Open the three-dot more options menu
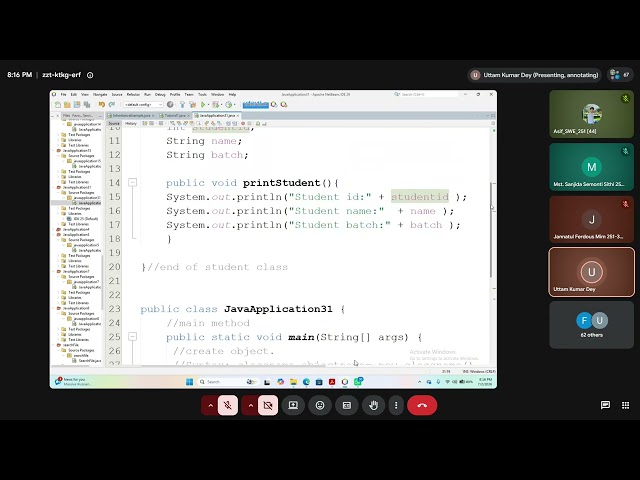This screenshot has width=640, height=480. (396, 405)
